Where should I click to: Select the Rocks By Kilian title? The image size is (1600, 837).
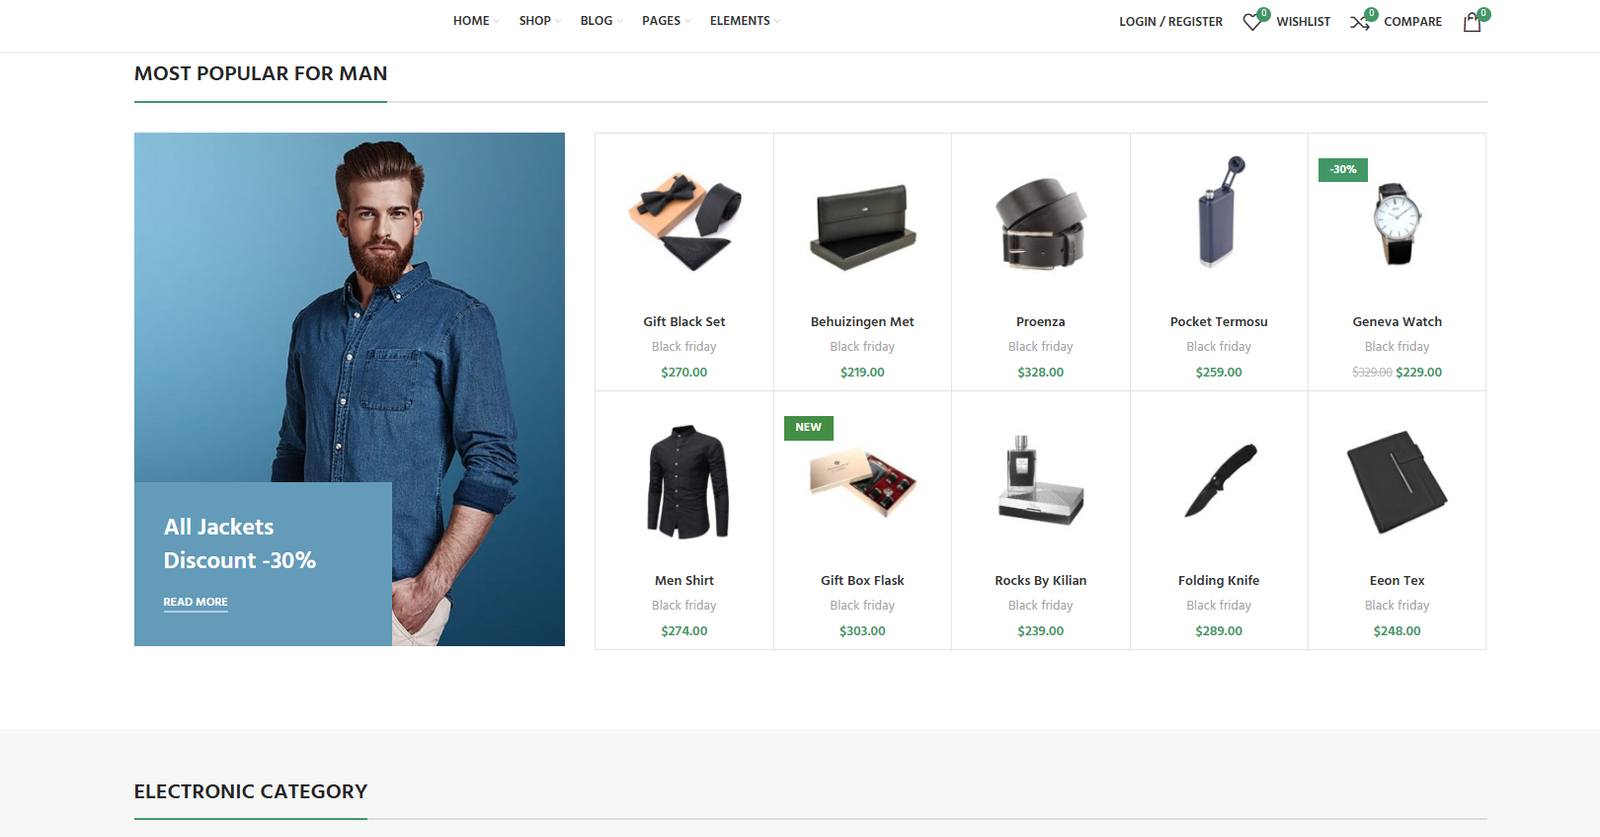click(x=1040, y=581)
